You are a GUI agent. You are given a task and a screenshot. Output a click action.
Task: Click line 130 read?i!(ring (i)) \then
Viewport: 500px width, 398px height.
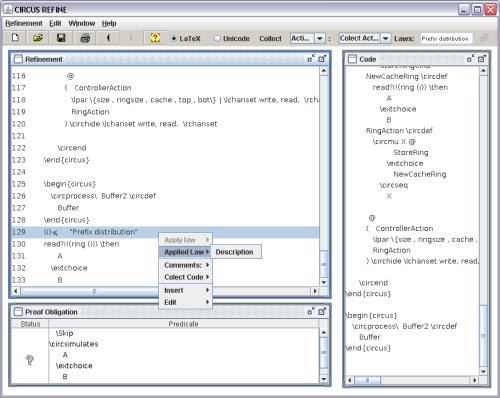click(81, 244)
